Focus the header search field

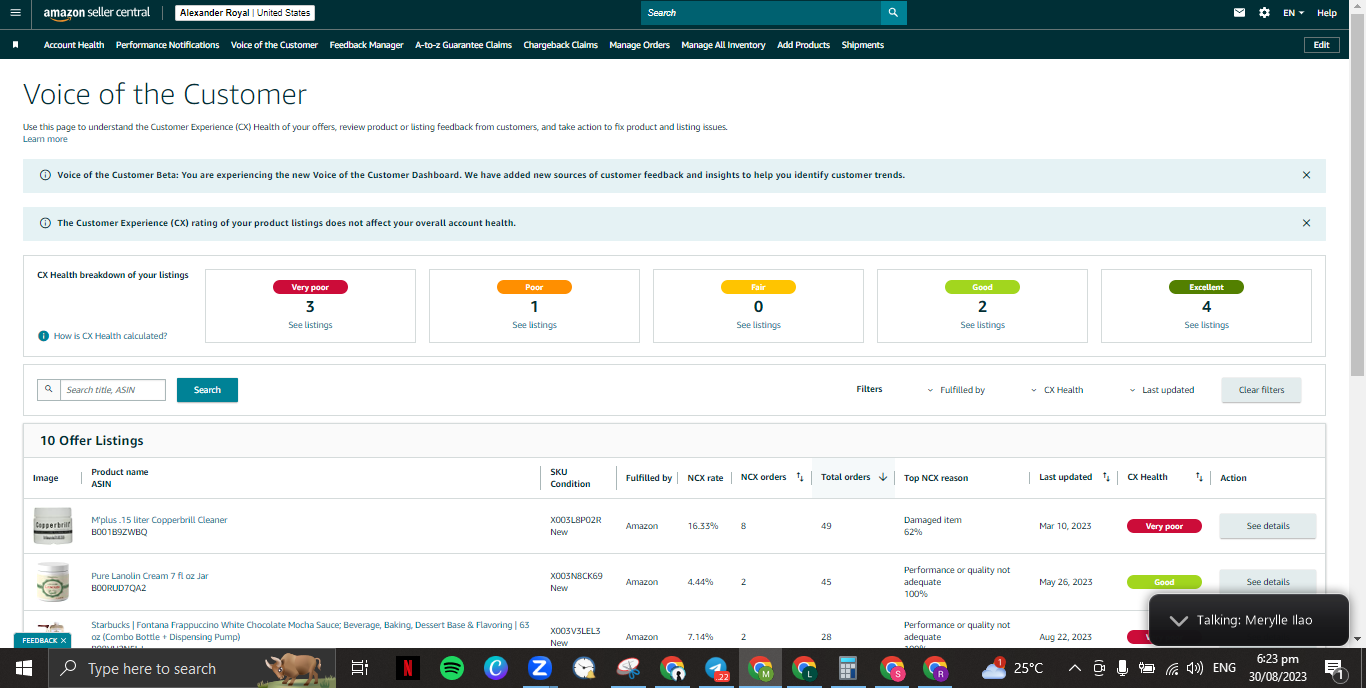(761, 13)
